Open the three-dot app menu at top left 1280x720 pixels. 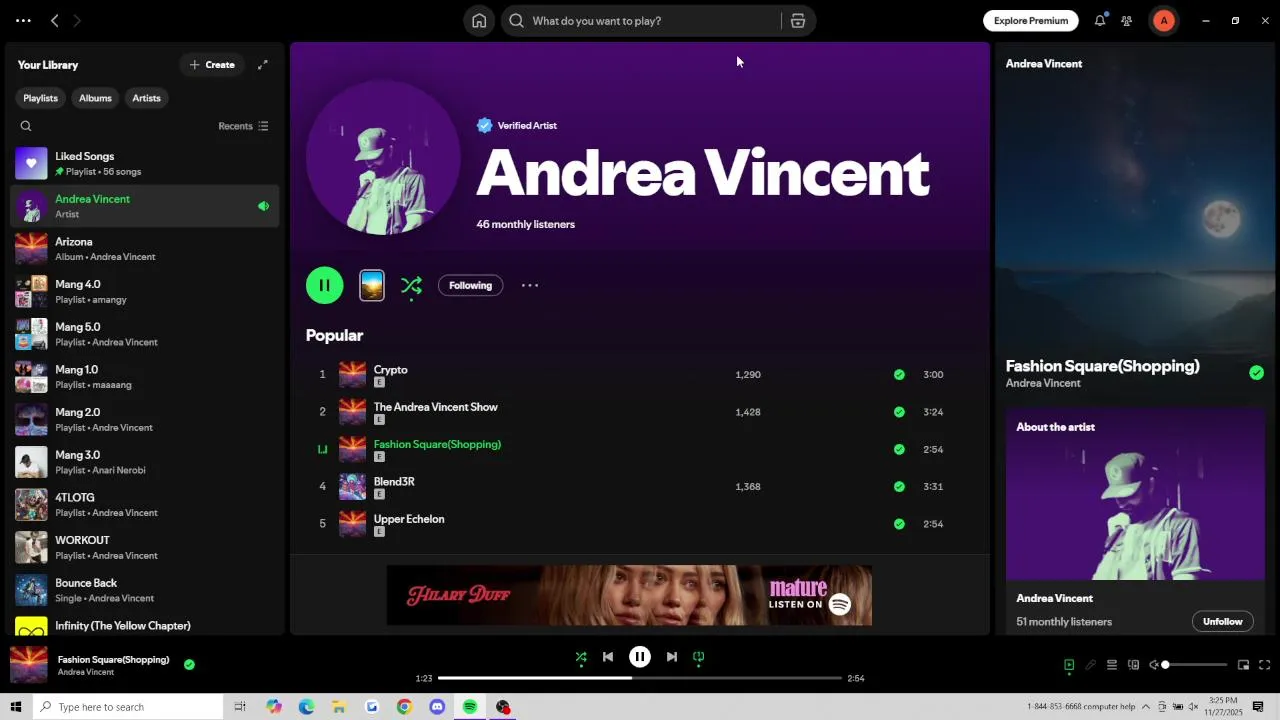tap(23, 20)
